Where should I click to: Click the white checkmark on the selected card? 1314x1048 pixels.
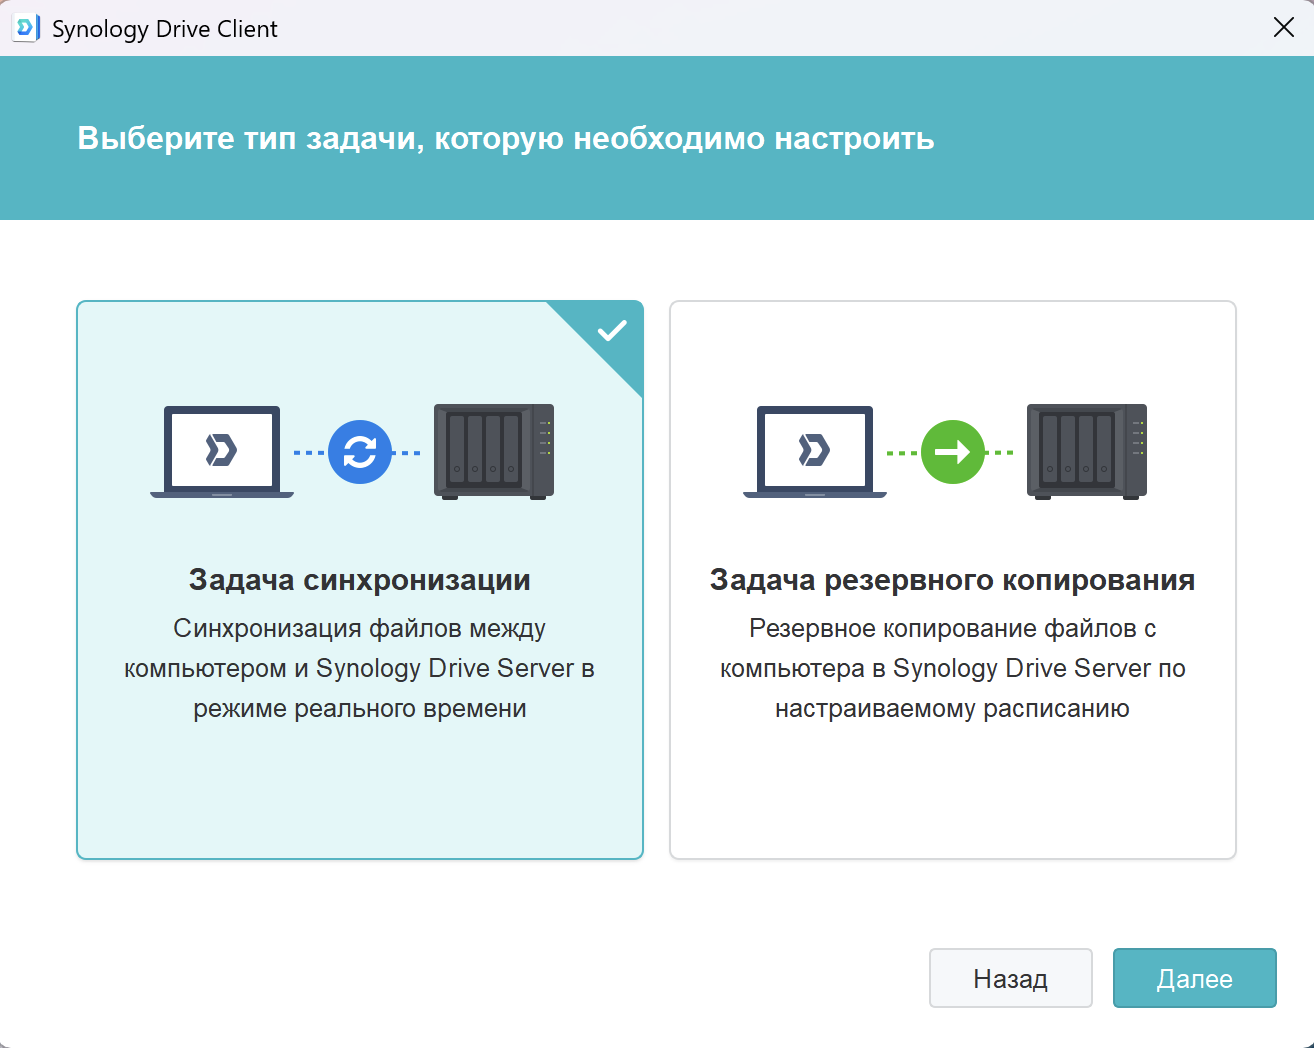click(612, 330)
